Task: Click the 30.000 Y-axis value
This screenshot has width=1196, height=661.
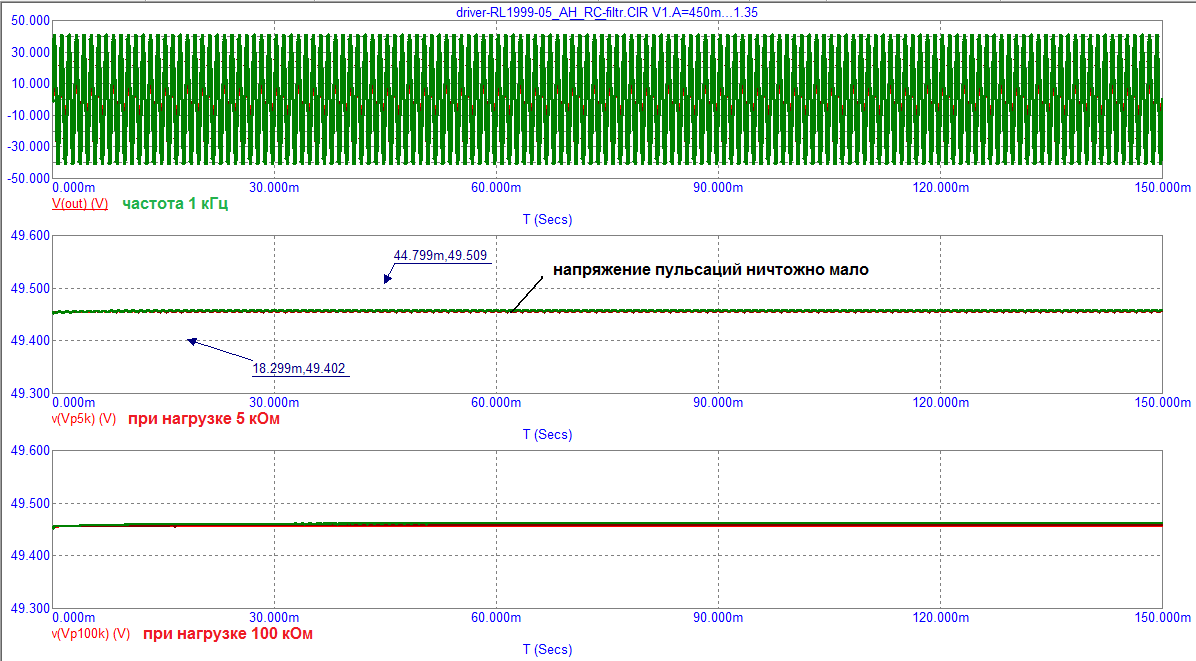Action: click(31, 53)
